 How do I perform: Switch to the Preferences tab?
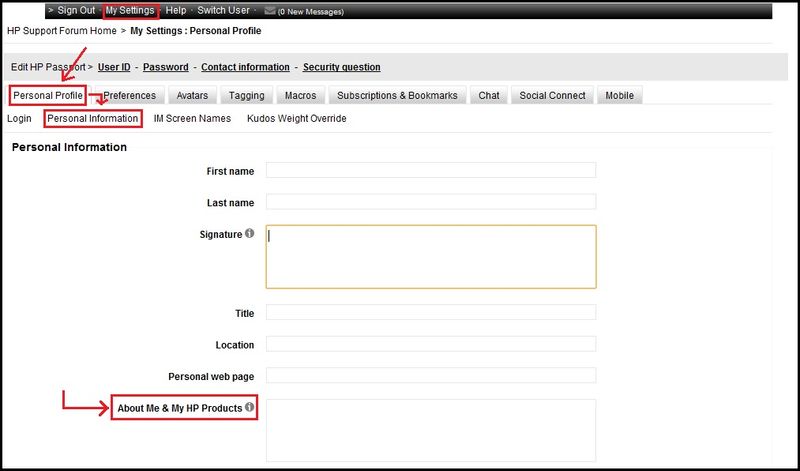point(130,95)
